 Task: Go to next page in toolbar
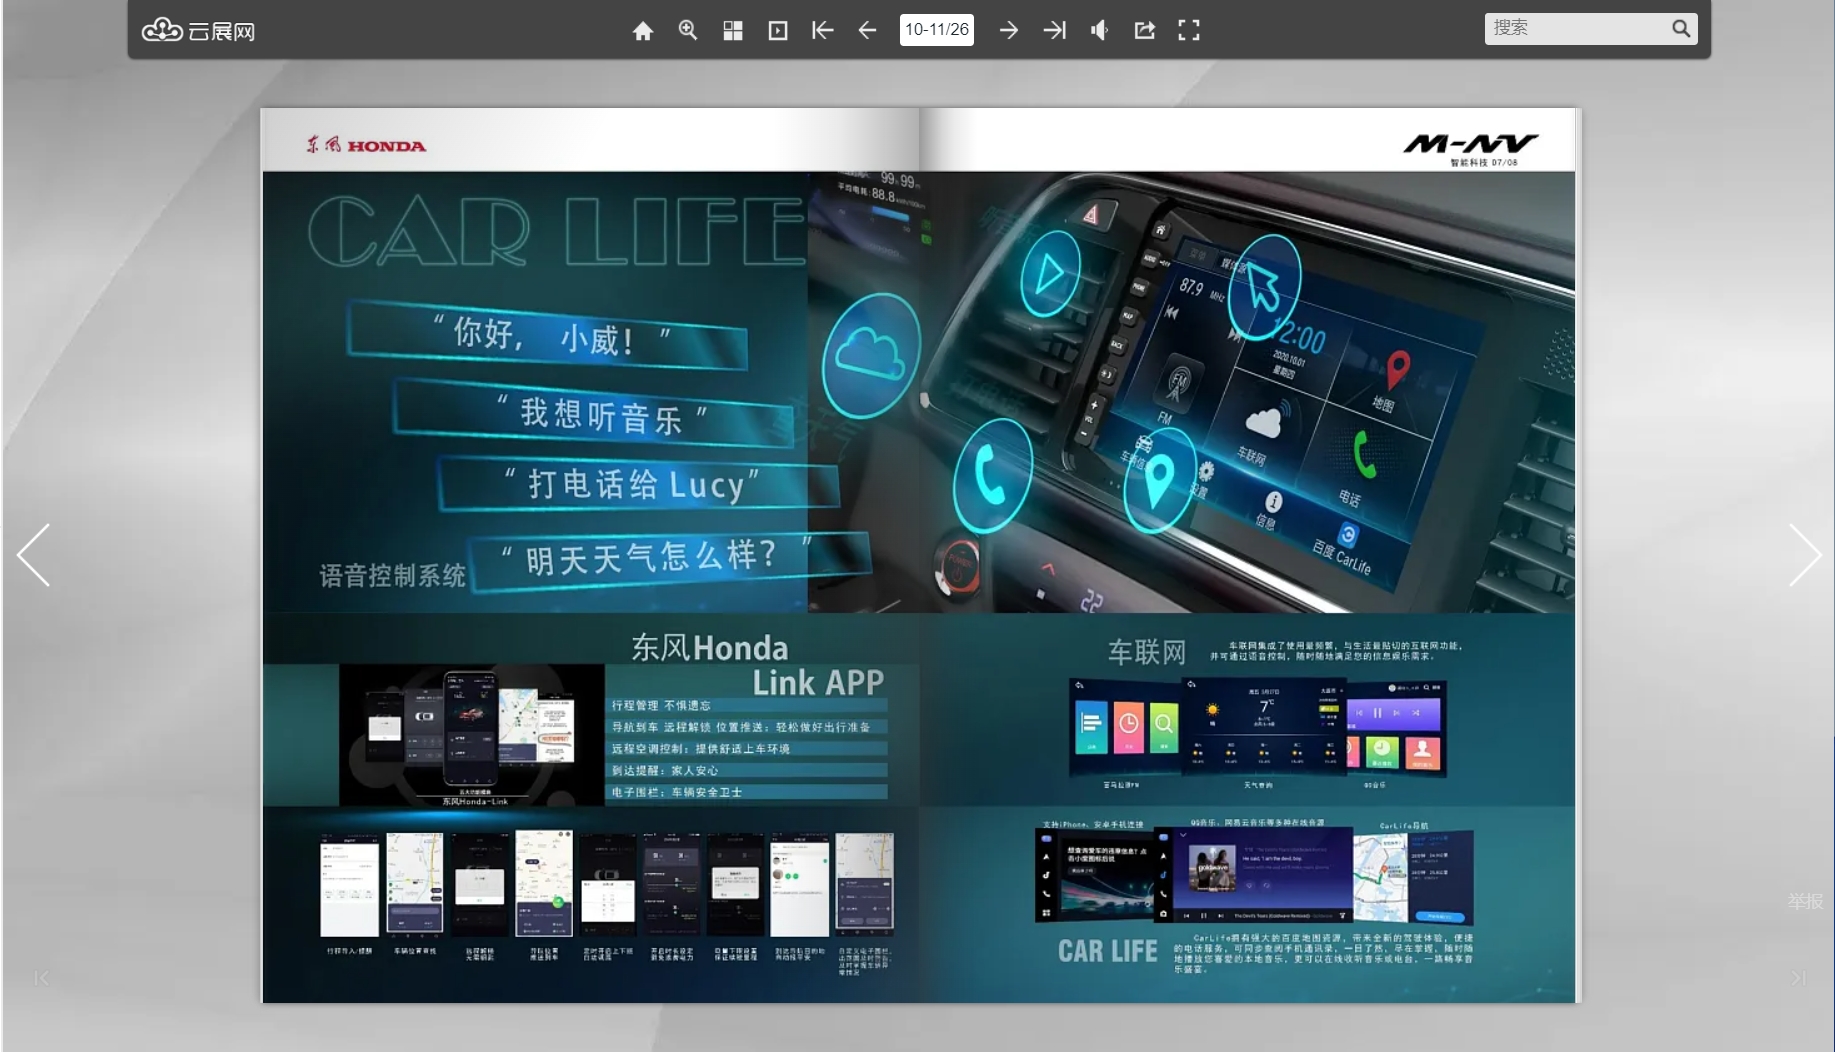coord(1009,30)
